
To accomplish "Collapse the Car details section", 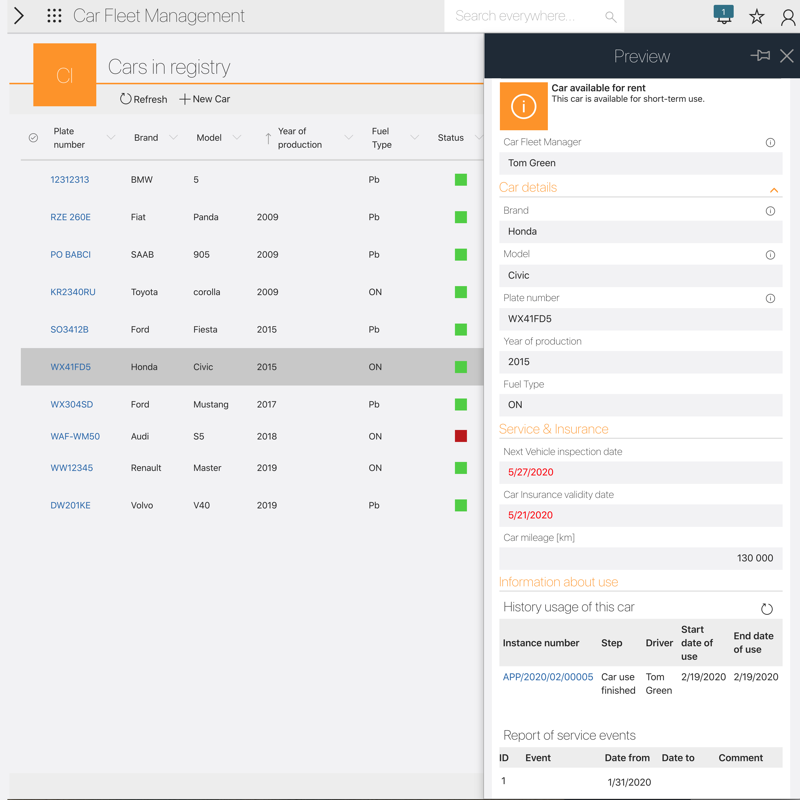I will click(x=773, y=189).
